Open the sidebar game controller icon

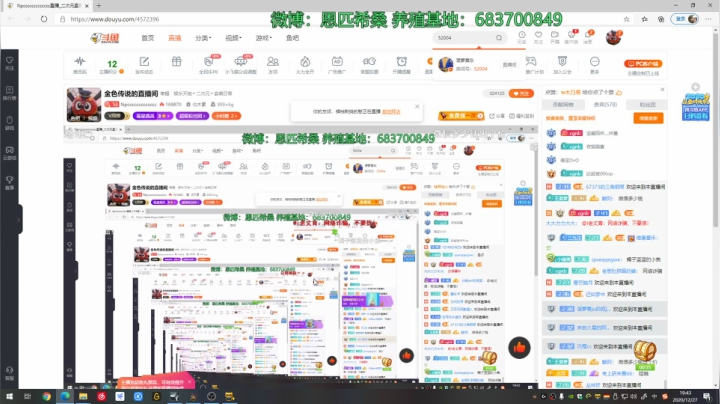[x=9, y=153]
